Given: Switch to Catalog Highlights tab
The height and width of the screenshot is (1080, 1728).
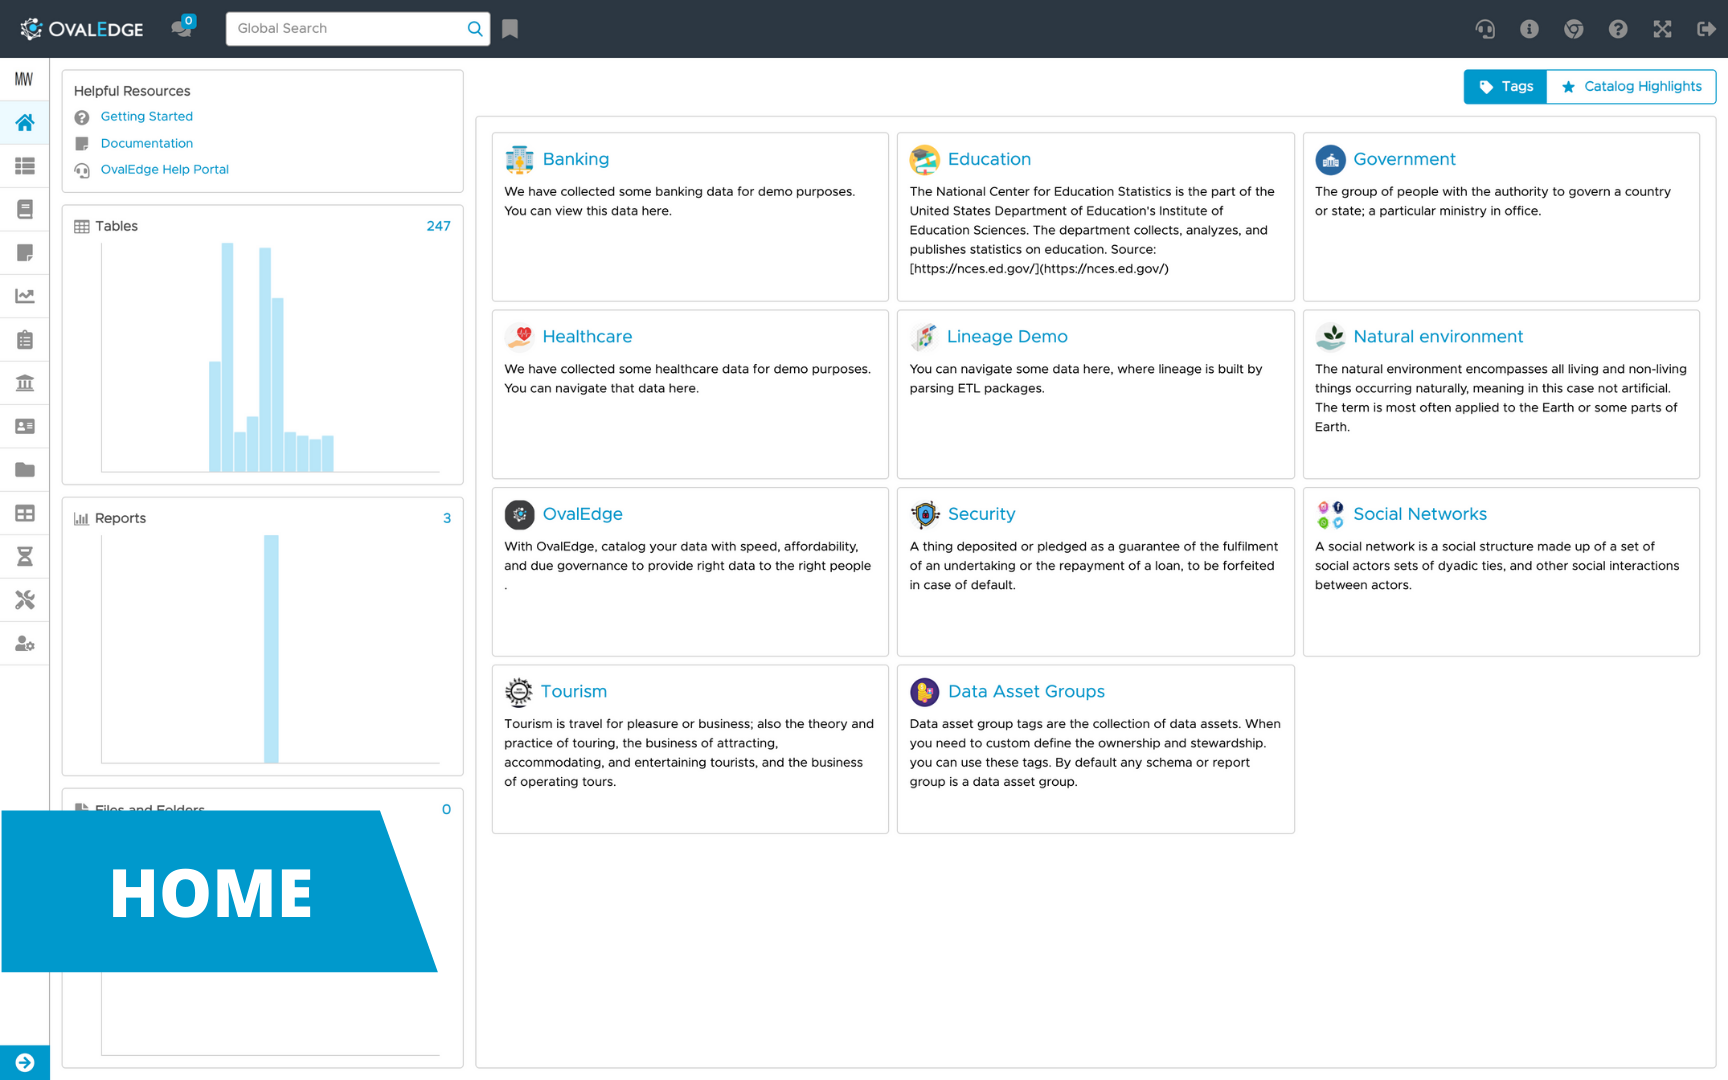Looking at the screenshot, I should click(x=1631, y=87).
